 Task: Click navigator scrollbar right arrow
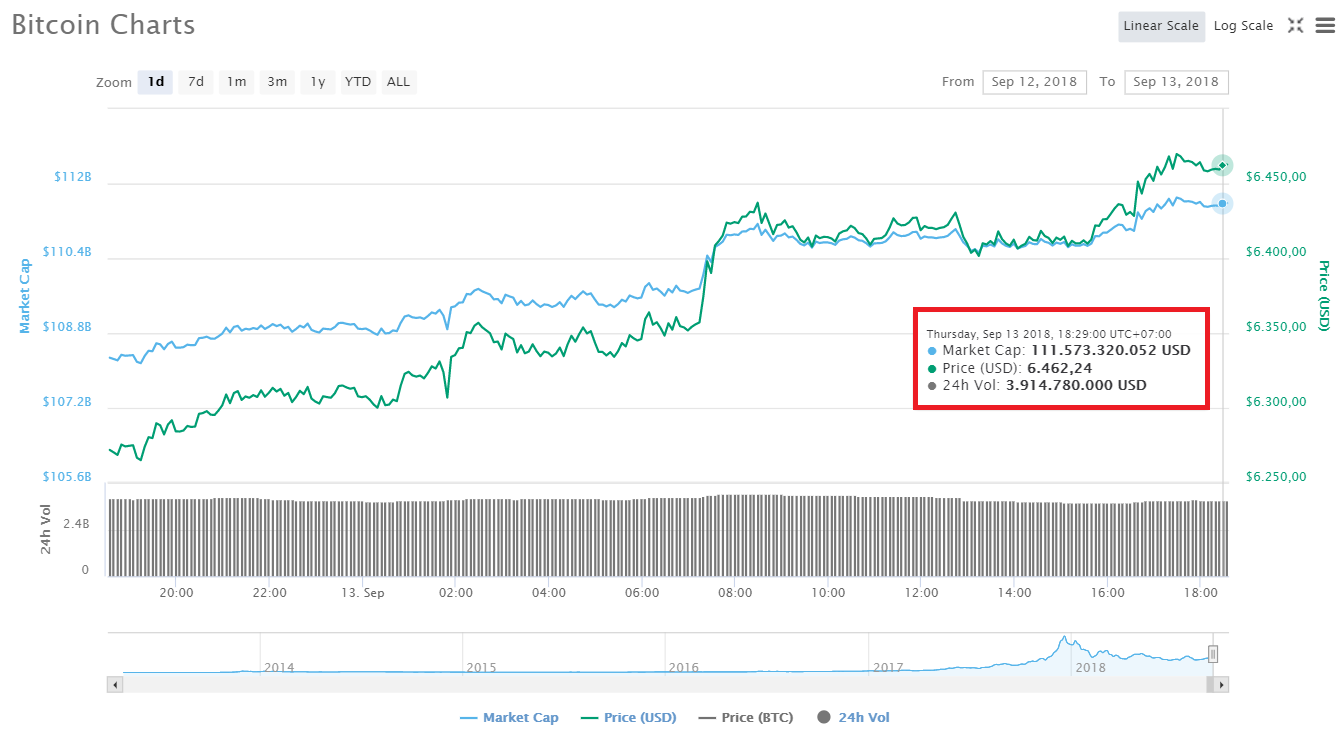point(1221,685)
